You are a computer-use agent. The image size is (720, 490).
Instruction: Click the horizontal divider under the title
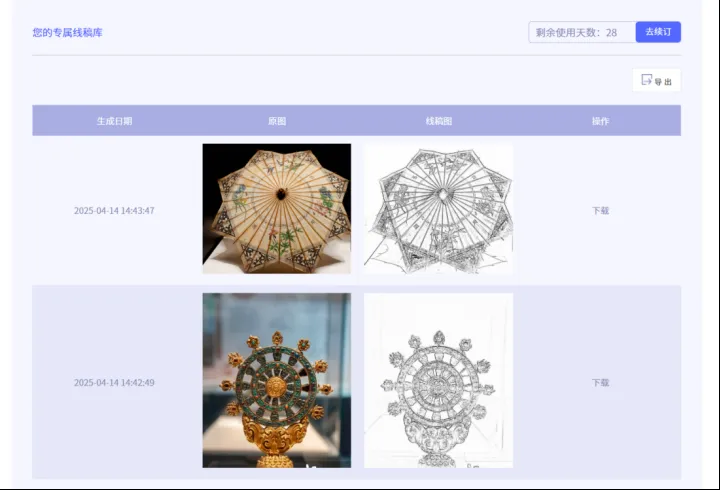pyautogui.click(x=356, y=55)
